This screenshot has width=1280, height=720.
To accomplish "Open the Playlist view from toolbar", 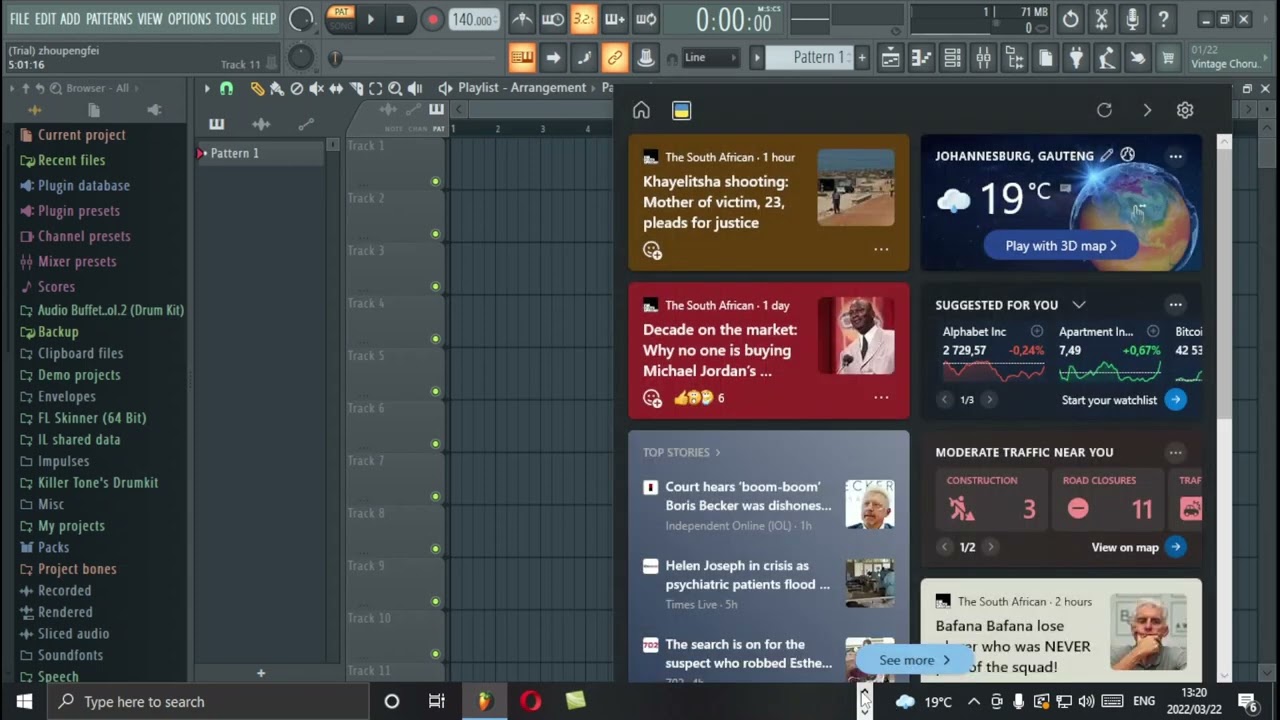I will (x=890, y=58).
